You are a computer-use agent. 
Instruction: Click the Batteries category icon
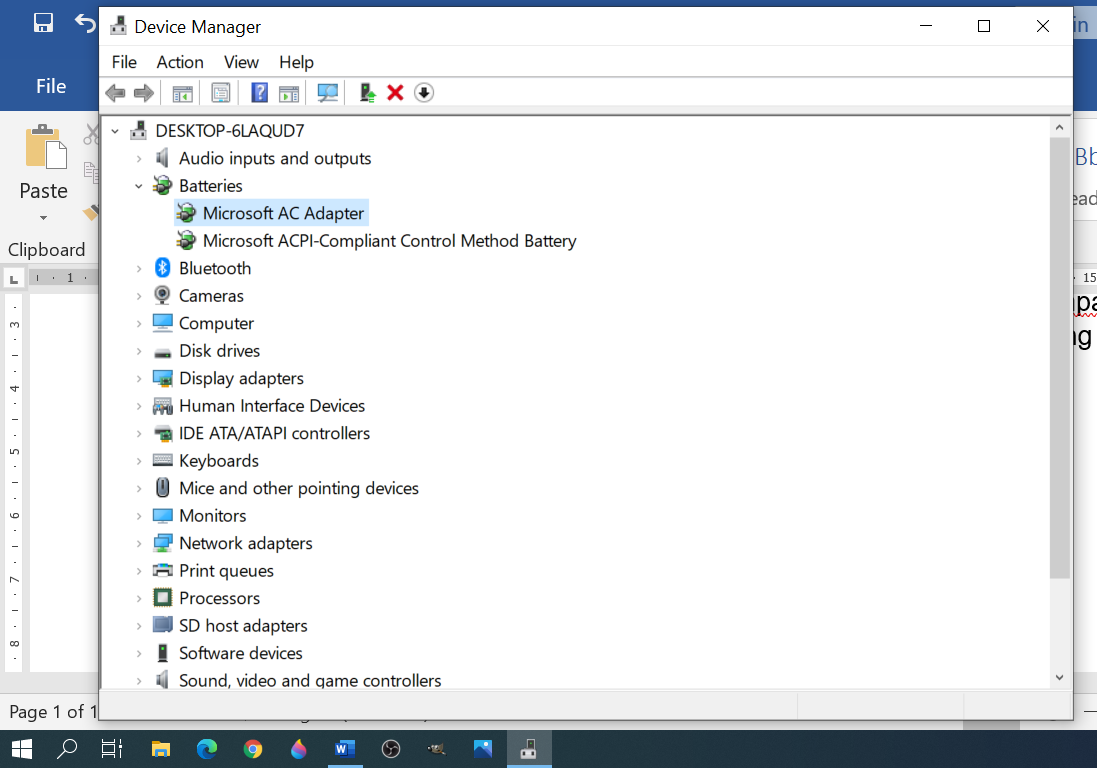point(162,185)
